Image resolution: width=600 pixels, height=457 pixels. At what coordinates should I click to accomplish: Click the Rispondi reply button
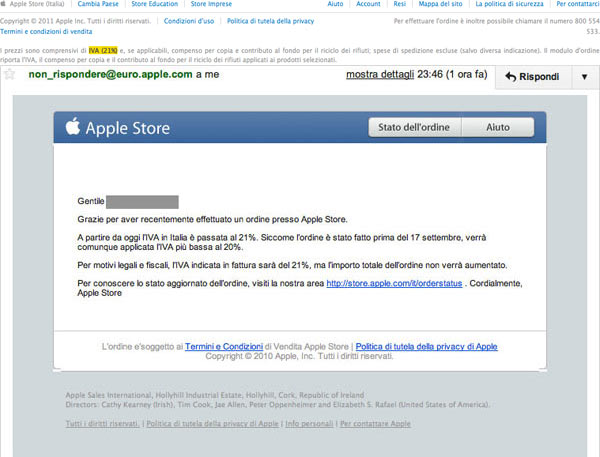pyautogui.click(x=531, y=77)
